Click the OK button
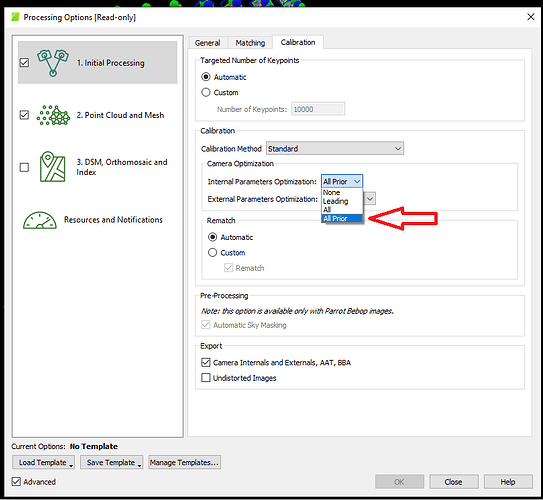Image resolution: width=543 pixels, height=500 pixels. pyautogui.click(x=399, y=482)
